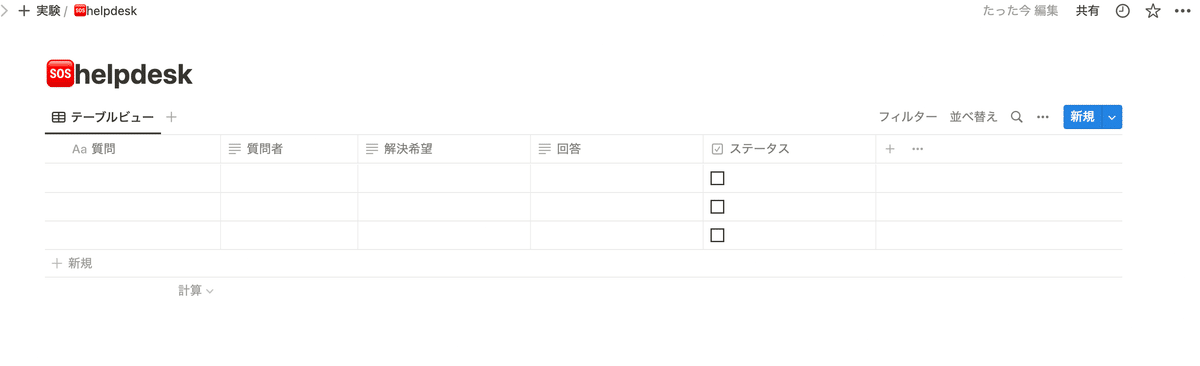Open the フィルター menu
1200x366 pixels.
tap(908, 117)
